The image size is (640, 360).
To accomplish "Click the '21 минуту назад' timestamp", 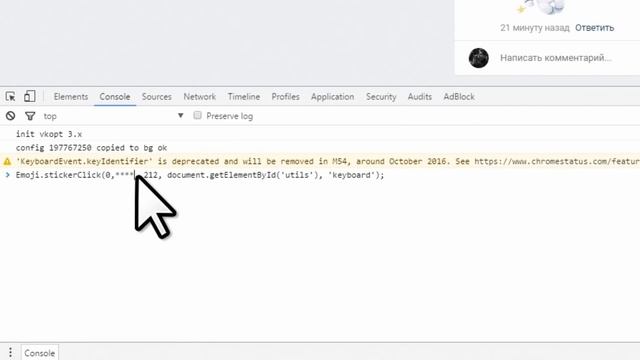I will (x=534, y=28).
